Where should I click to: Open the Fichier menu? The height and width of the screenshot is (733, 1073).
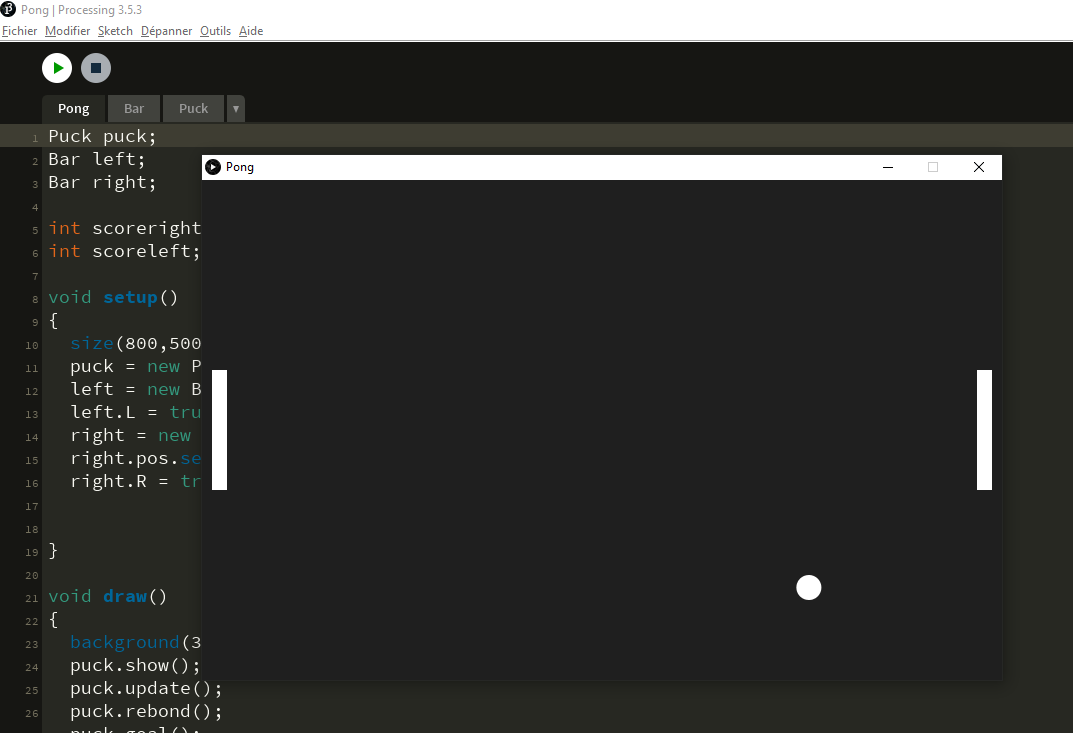coord(19,31)
